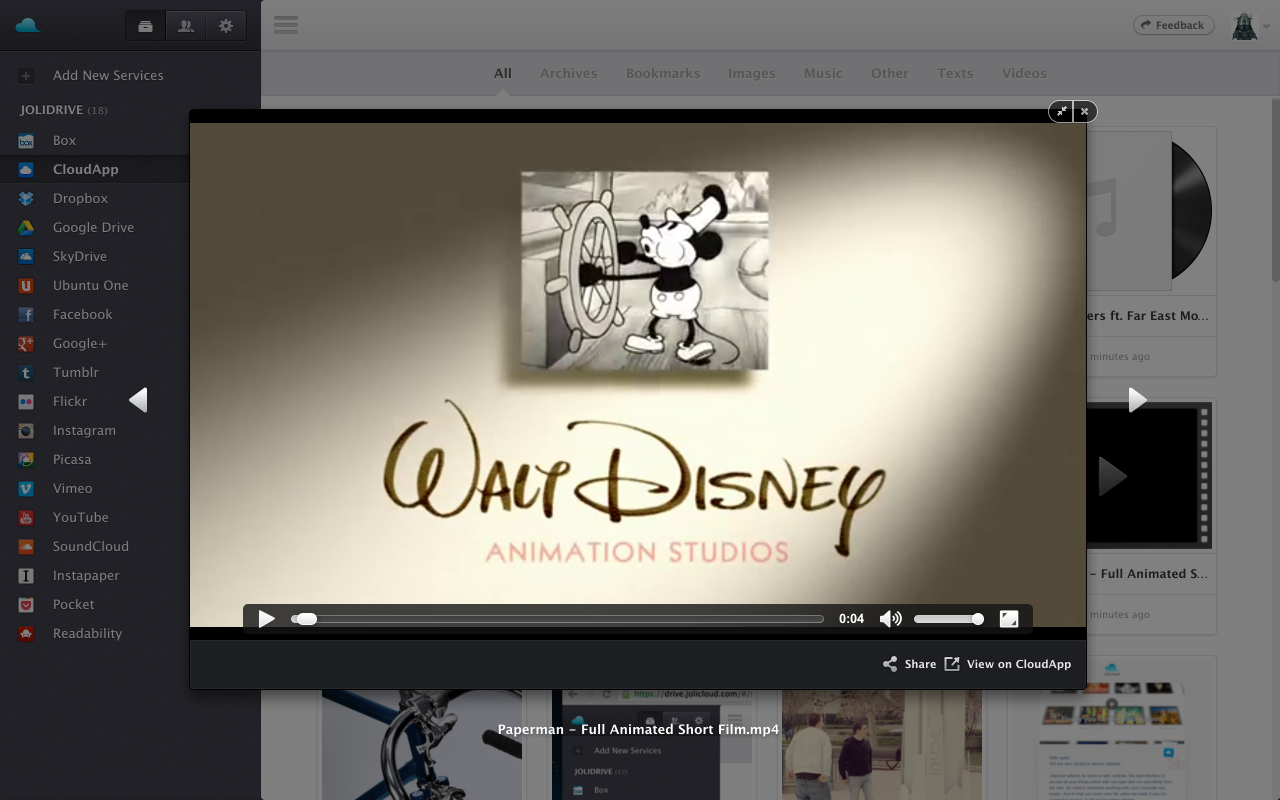1280x800 pixels.
Task: Open the bicycle image thumbnail
Action: pyautogui.click(x=422, y=745)
